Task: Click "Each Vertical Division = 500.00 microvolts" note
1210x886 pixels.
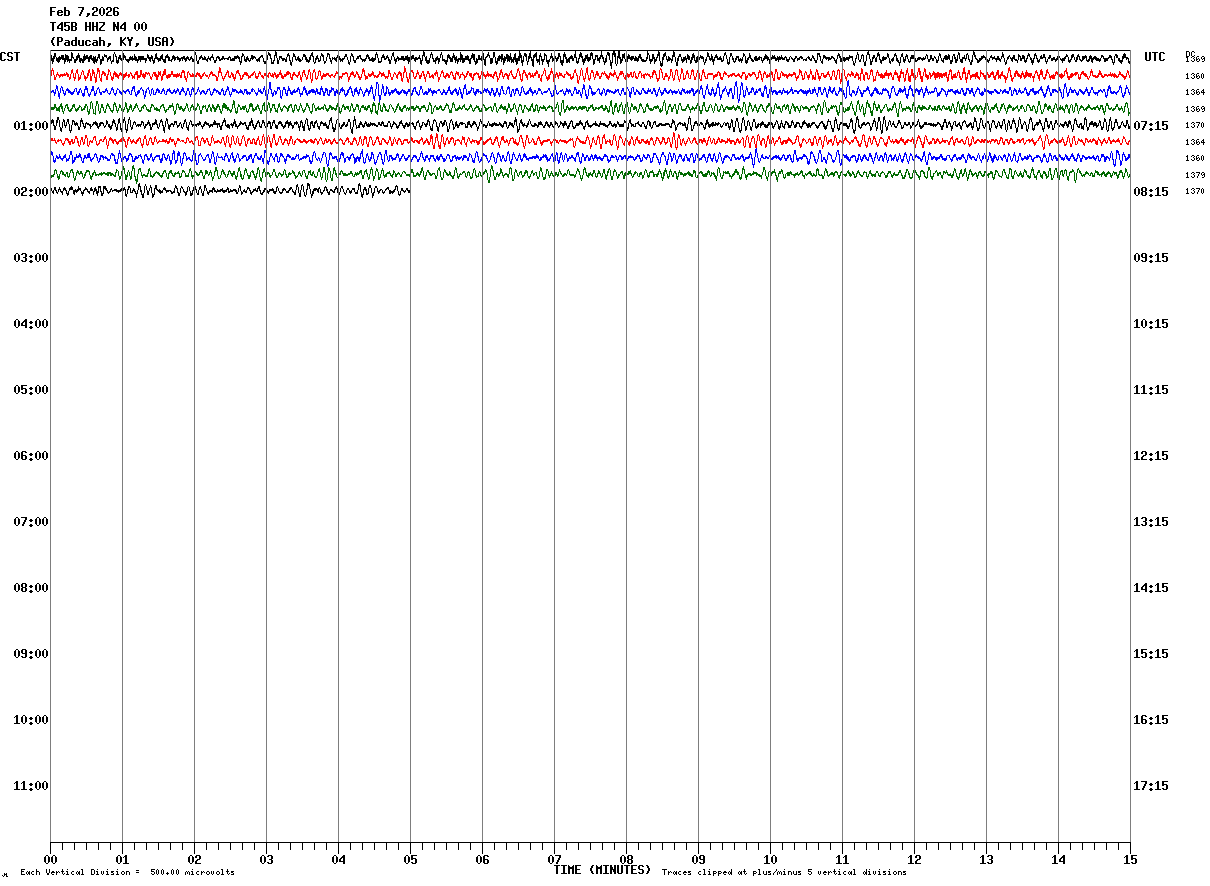Action: pos(128,873)
